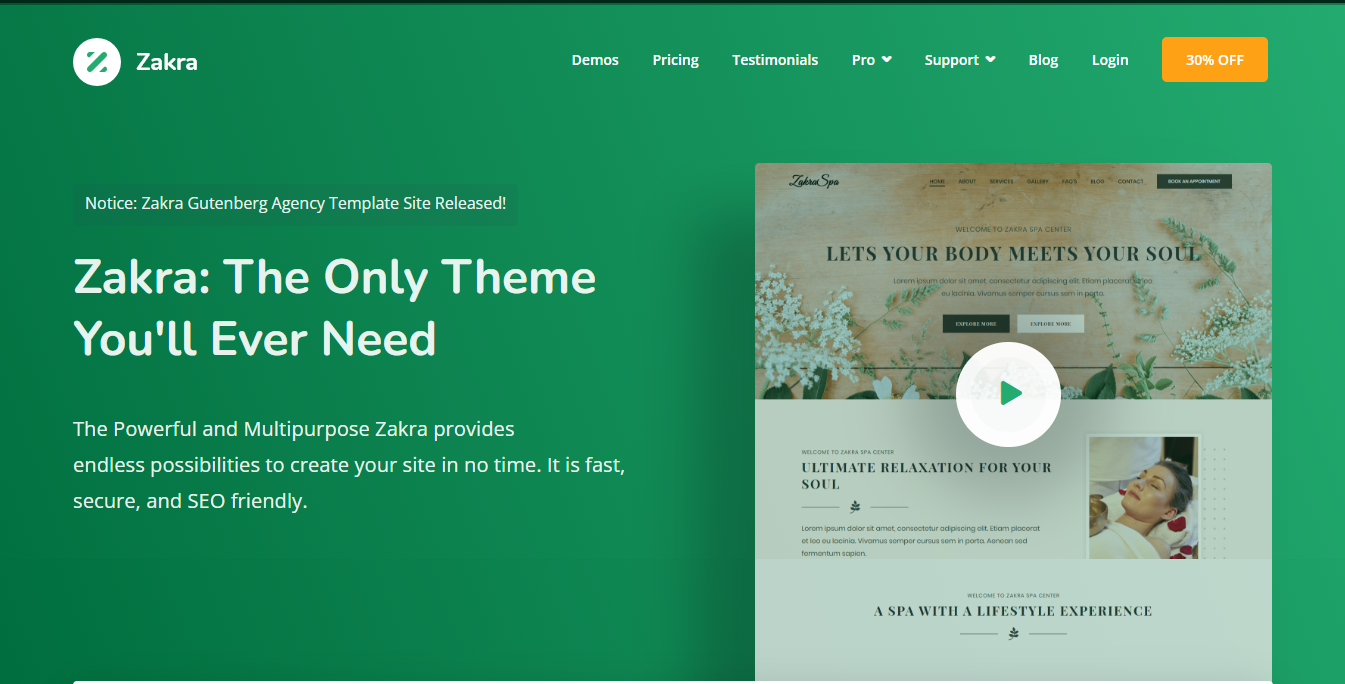Click the Home link in spa preview
This screenshot has height=684, width=1345.
tap(937, 182)
